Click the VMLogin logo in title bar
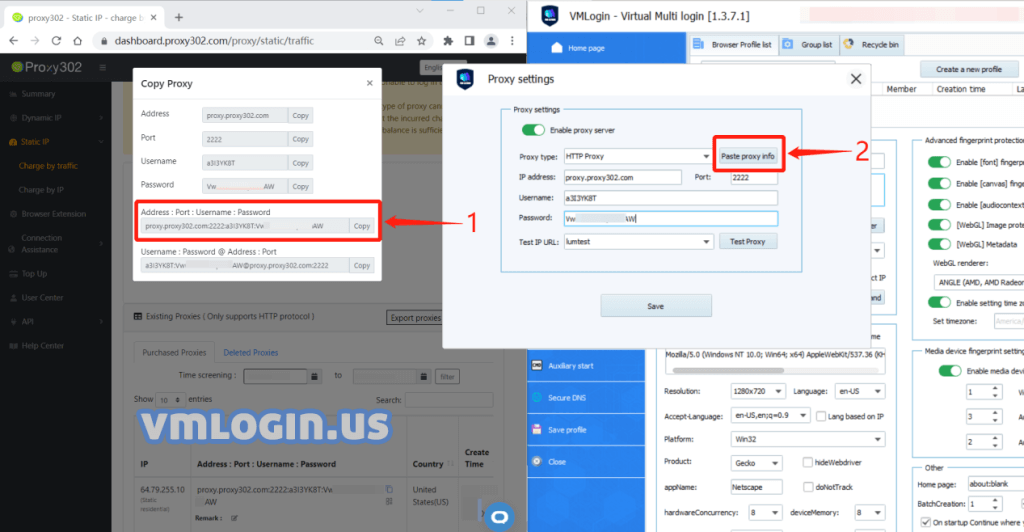1024x532 pixels. [x=550, y=16]
